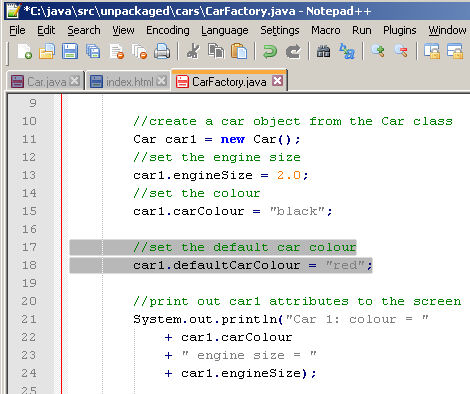Open the Settings menu
The image size is (470, 394).
coord(280,30)
